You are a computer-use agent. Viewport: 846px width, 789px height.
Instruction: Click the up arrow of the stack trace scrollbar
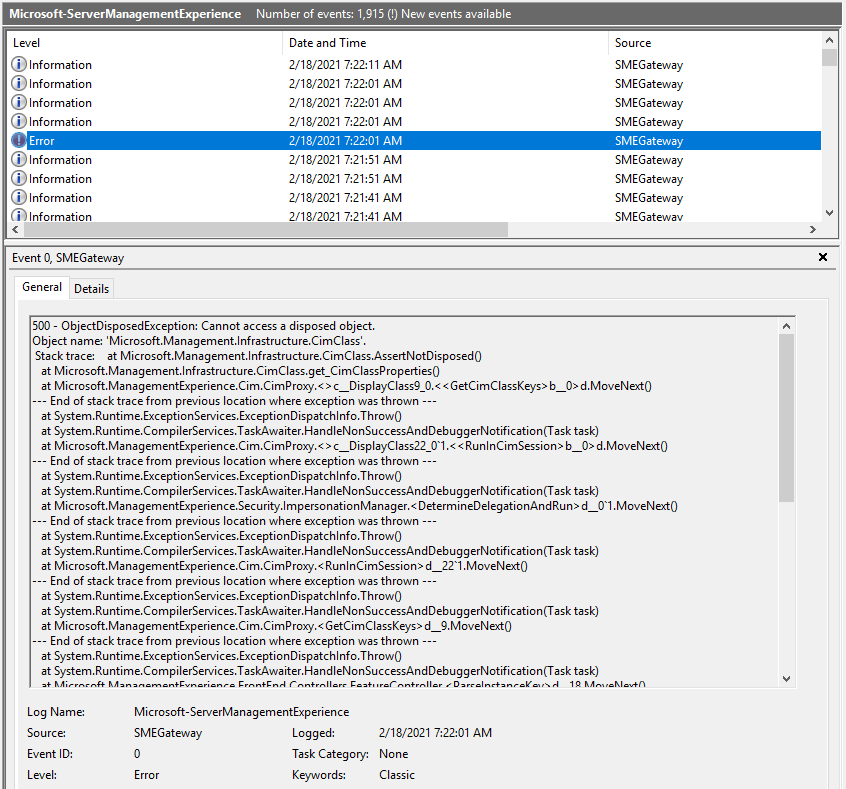pyautogui.click(x=786, y=325)
